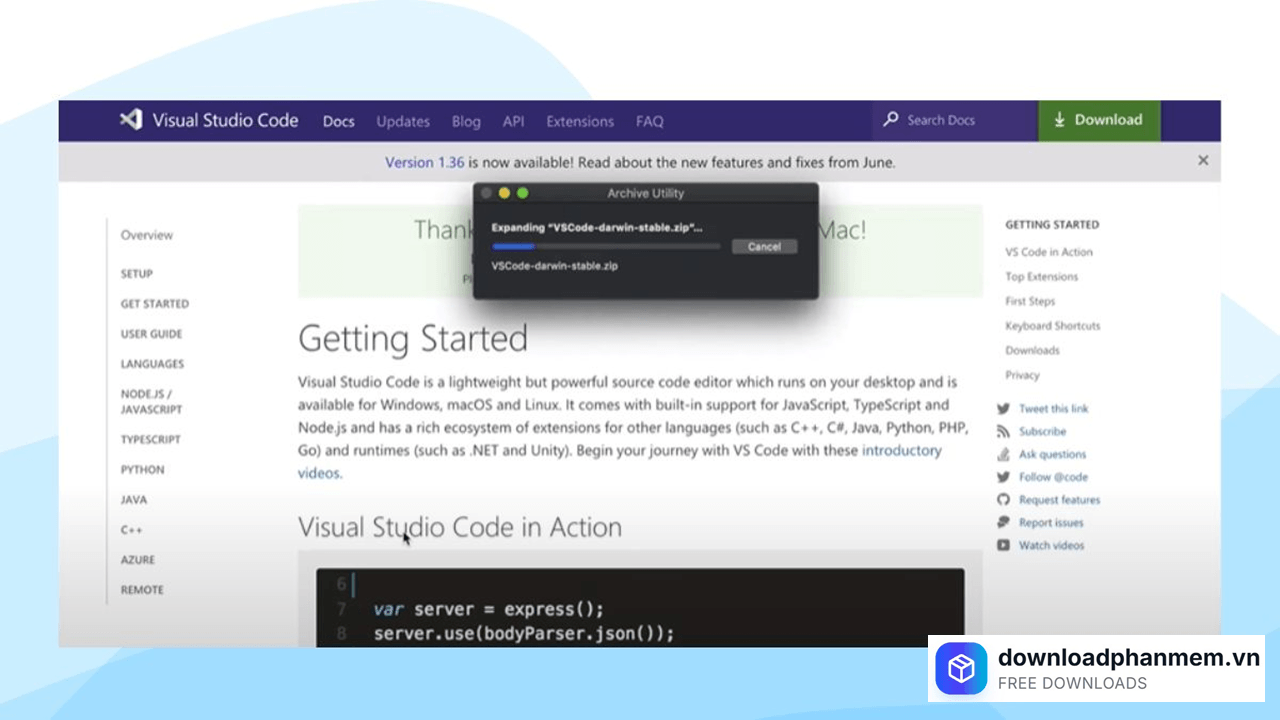
Task: Open the REMOTE sidebar section
Action: point(142,590)
